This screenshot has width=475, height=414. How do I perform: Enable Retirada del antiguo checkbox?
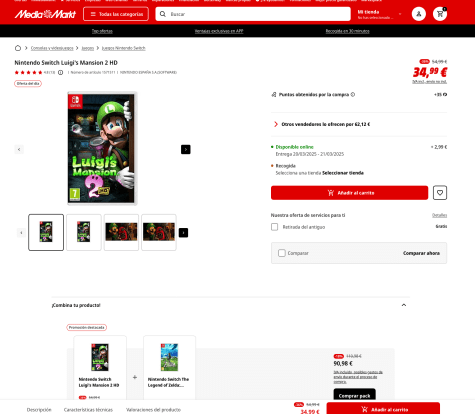pos(274,227)
